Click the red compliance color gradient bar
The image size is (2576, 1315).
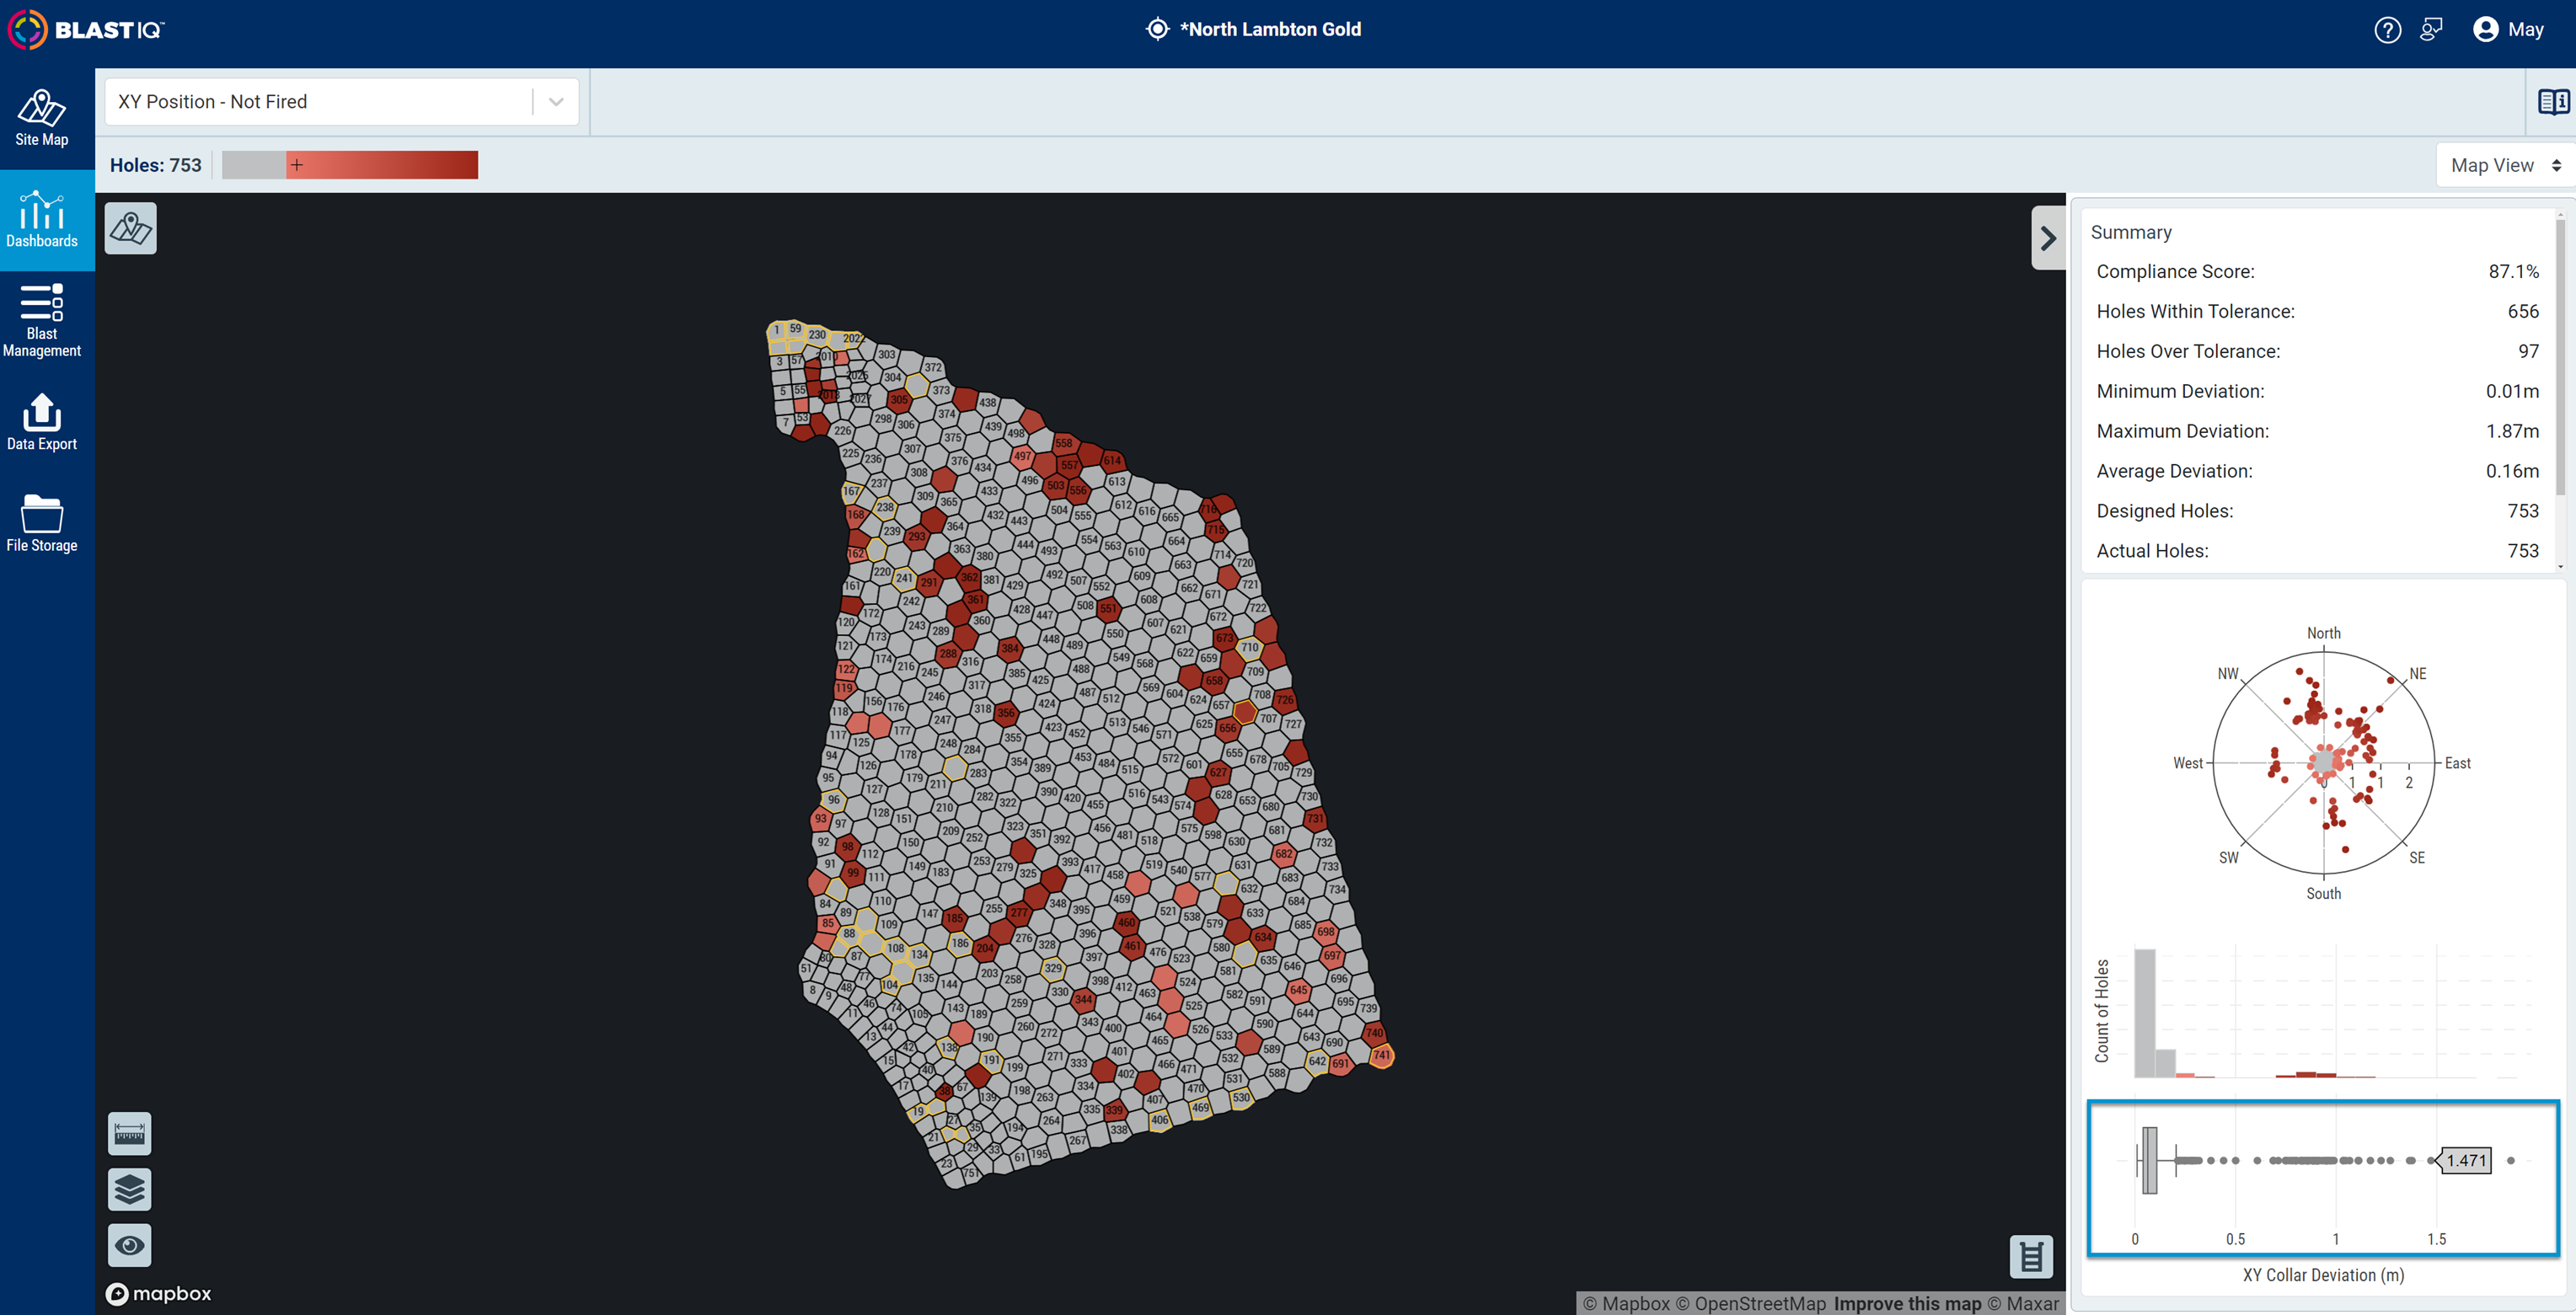coord(385,164)
